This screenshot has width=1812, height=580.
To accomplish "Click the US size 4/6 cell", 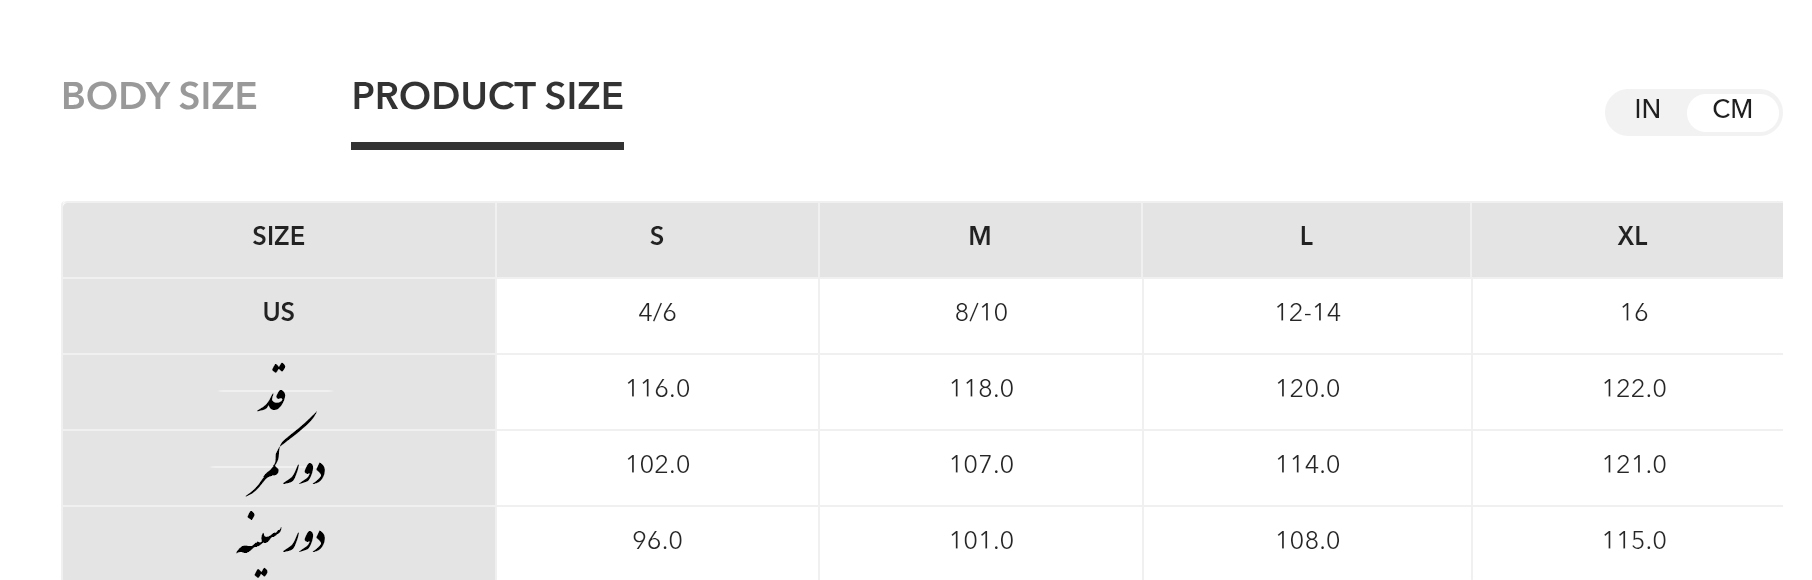I will [656, 313].
